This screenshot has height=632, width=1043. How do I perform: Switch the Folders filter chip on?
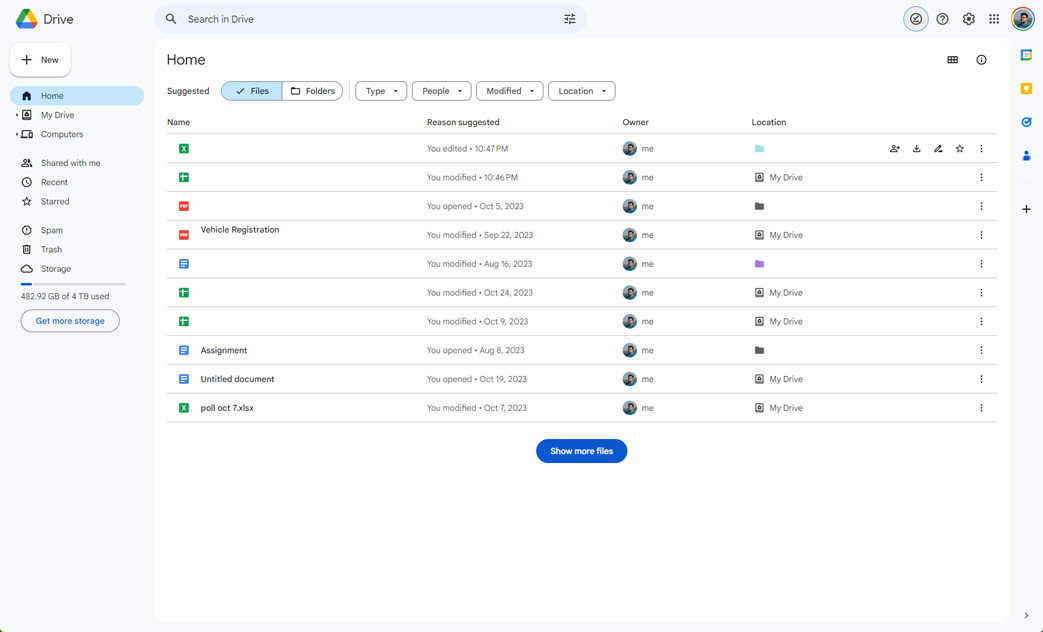312,90
